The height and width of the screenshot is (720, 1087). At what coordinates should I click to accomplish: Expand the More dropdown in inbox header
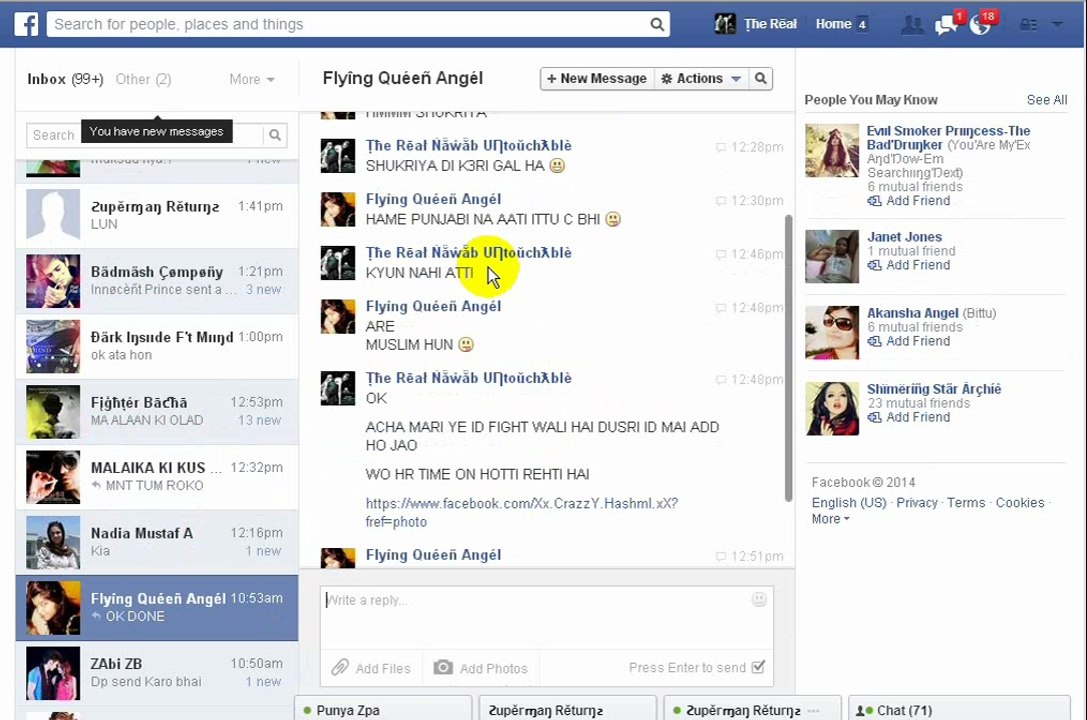pyautogui.click(x=252, y=79)
